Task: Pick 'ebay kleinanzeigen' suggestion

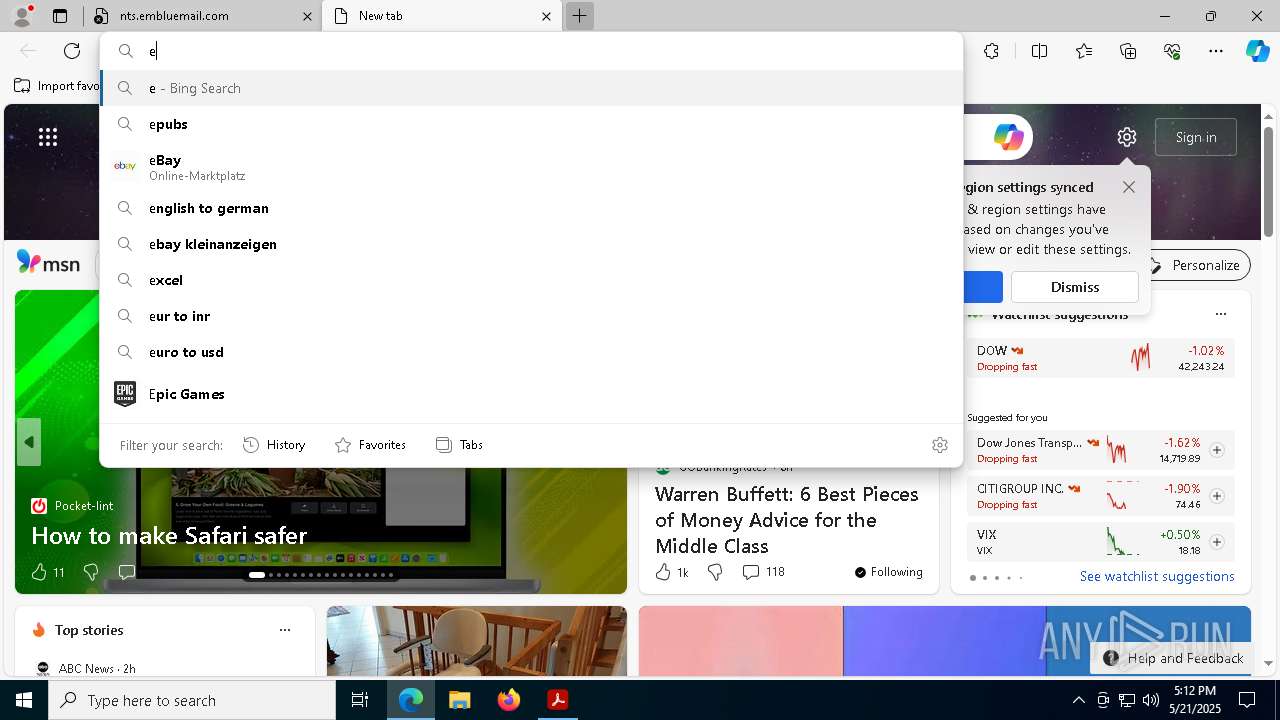Action: (531, 244)
